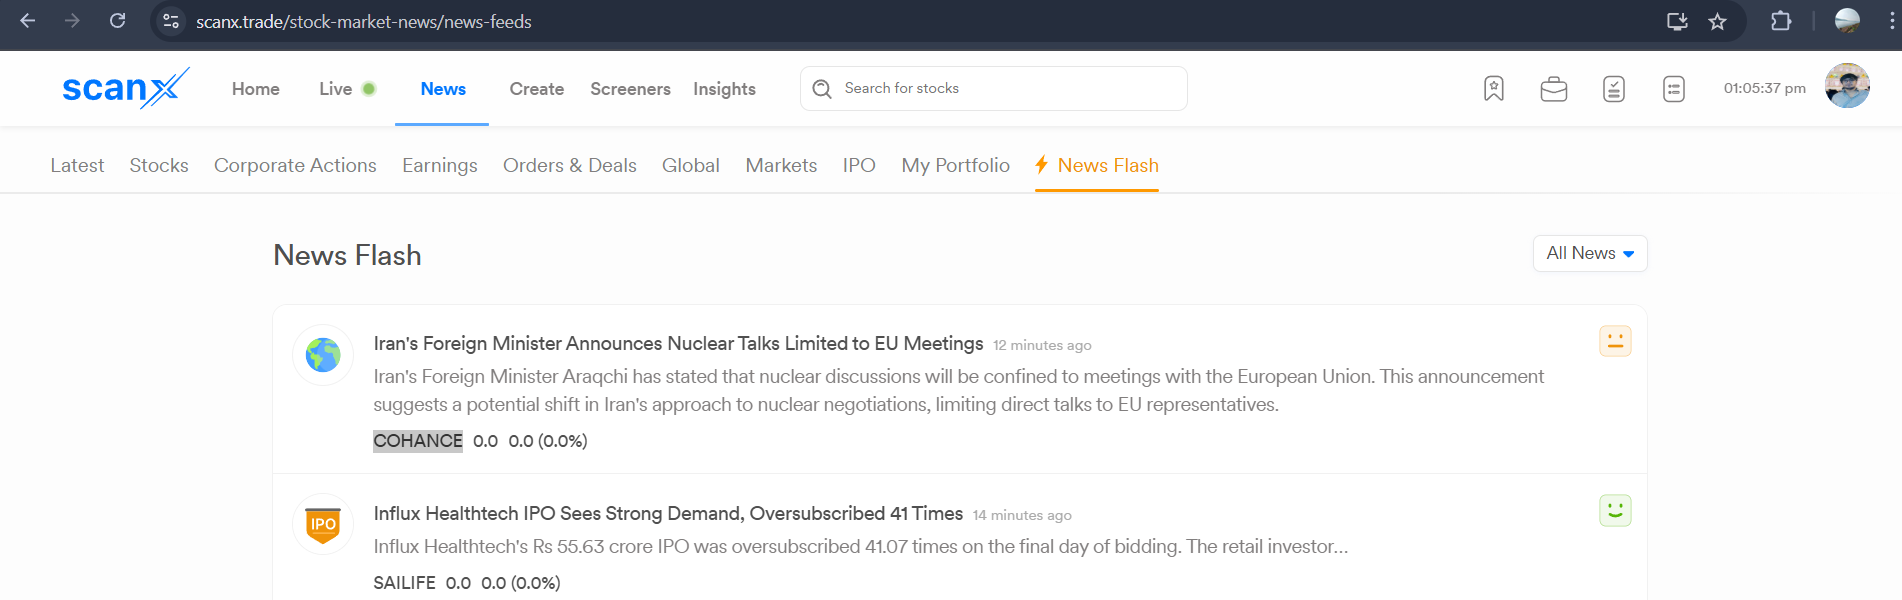Viewport: 1902px width, 600px height.
Task: Click the browser forward arrow
Action: [72, 21]
